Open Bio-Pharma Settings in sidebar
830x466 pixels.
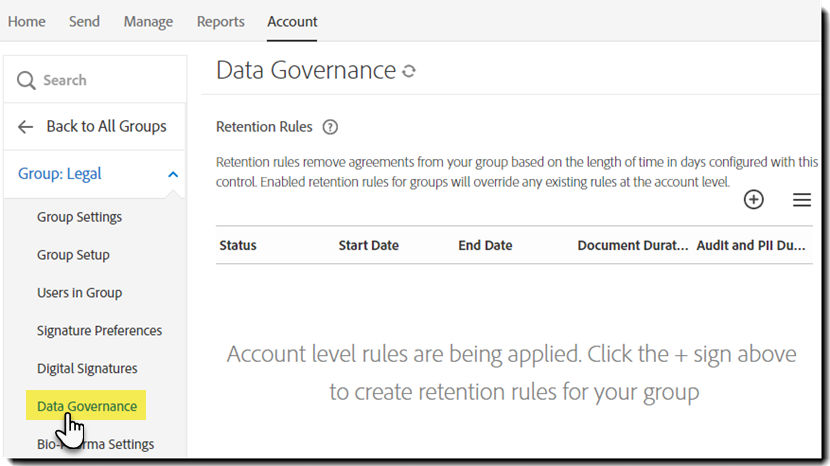[x=96, y=444]
